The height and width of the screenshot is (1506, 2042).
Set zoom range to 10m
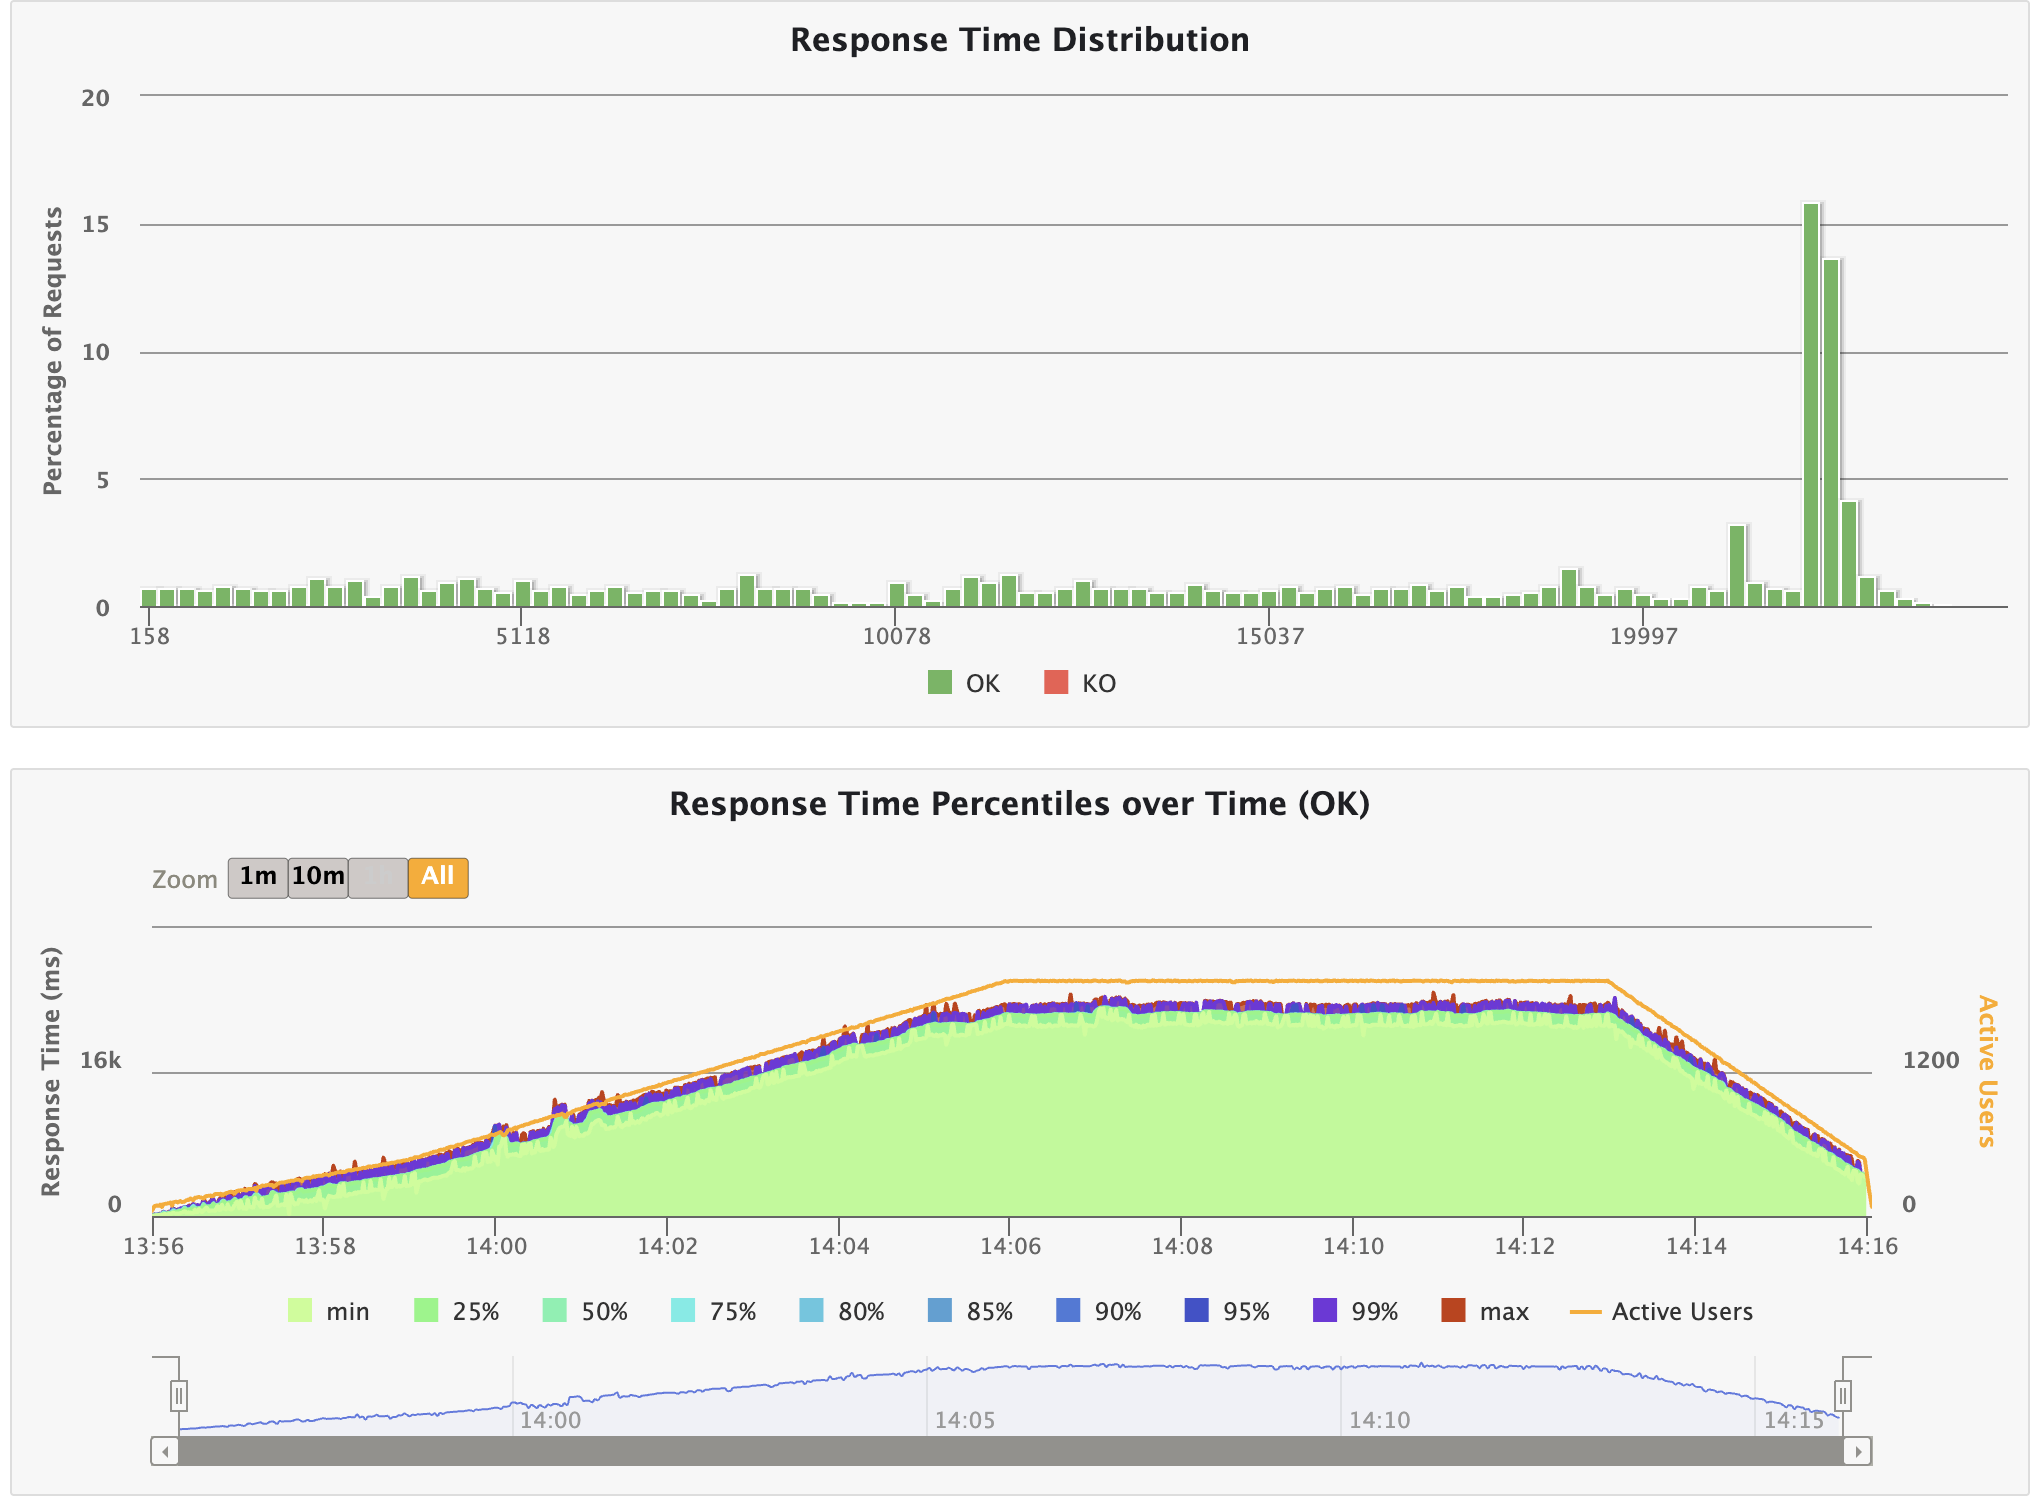click(x=318, y=877)
